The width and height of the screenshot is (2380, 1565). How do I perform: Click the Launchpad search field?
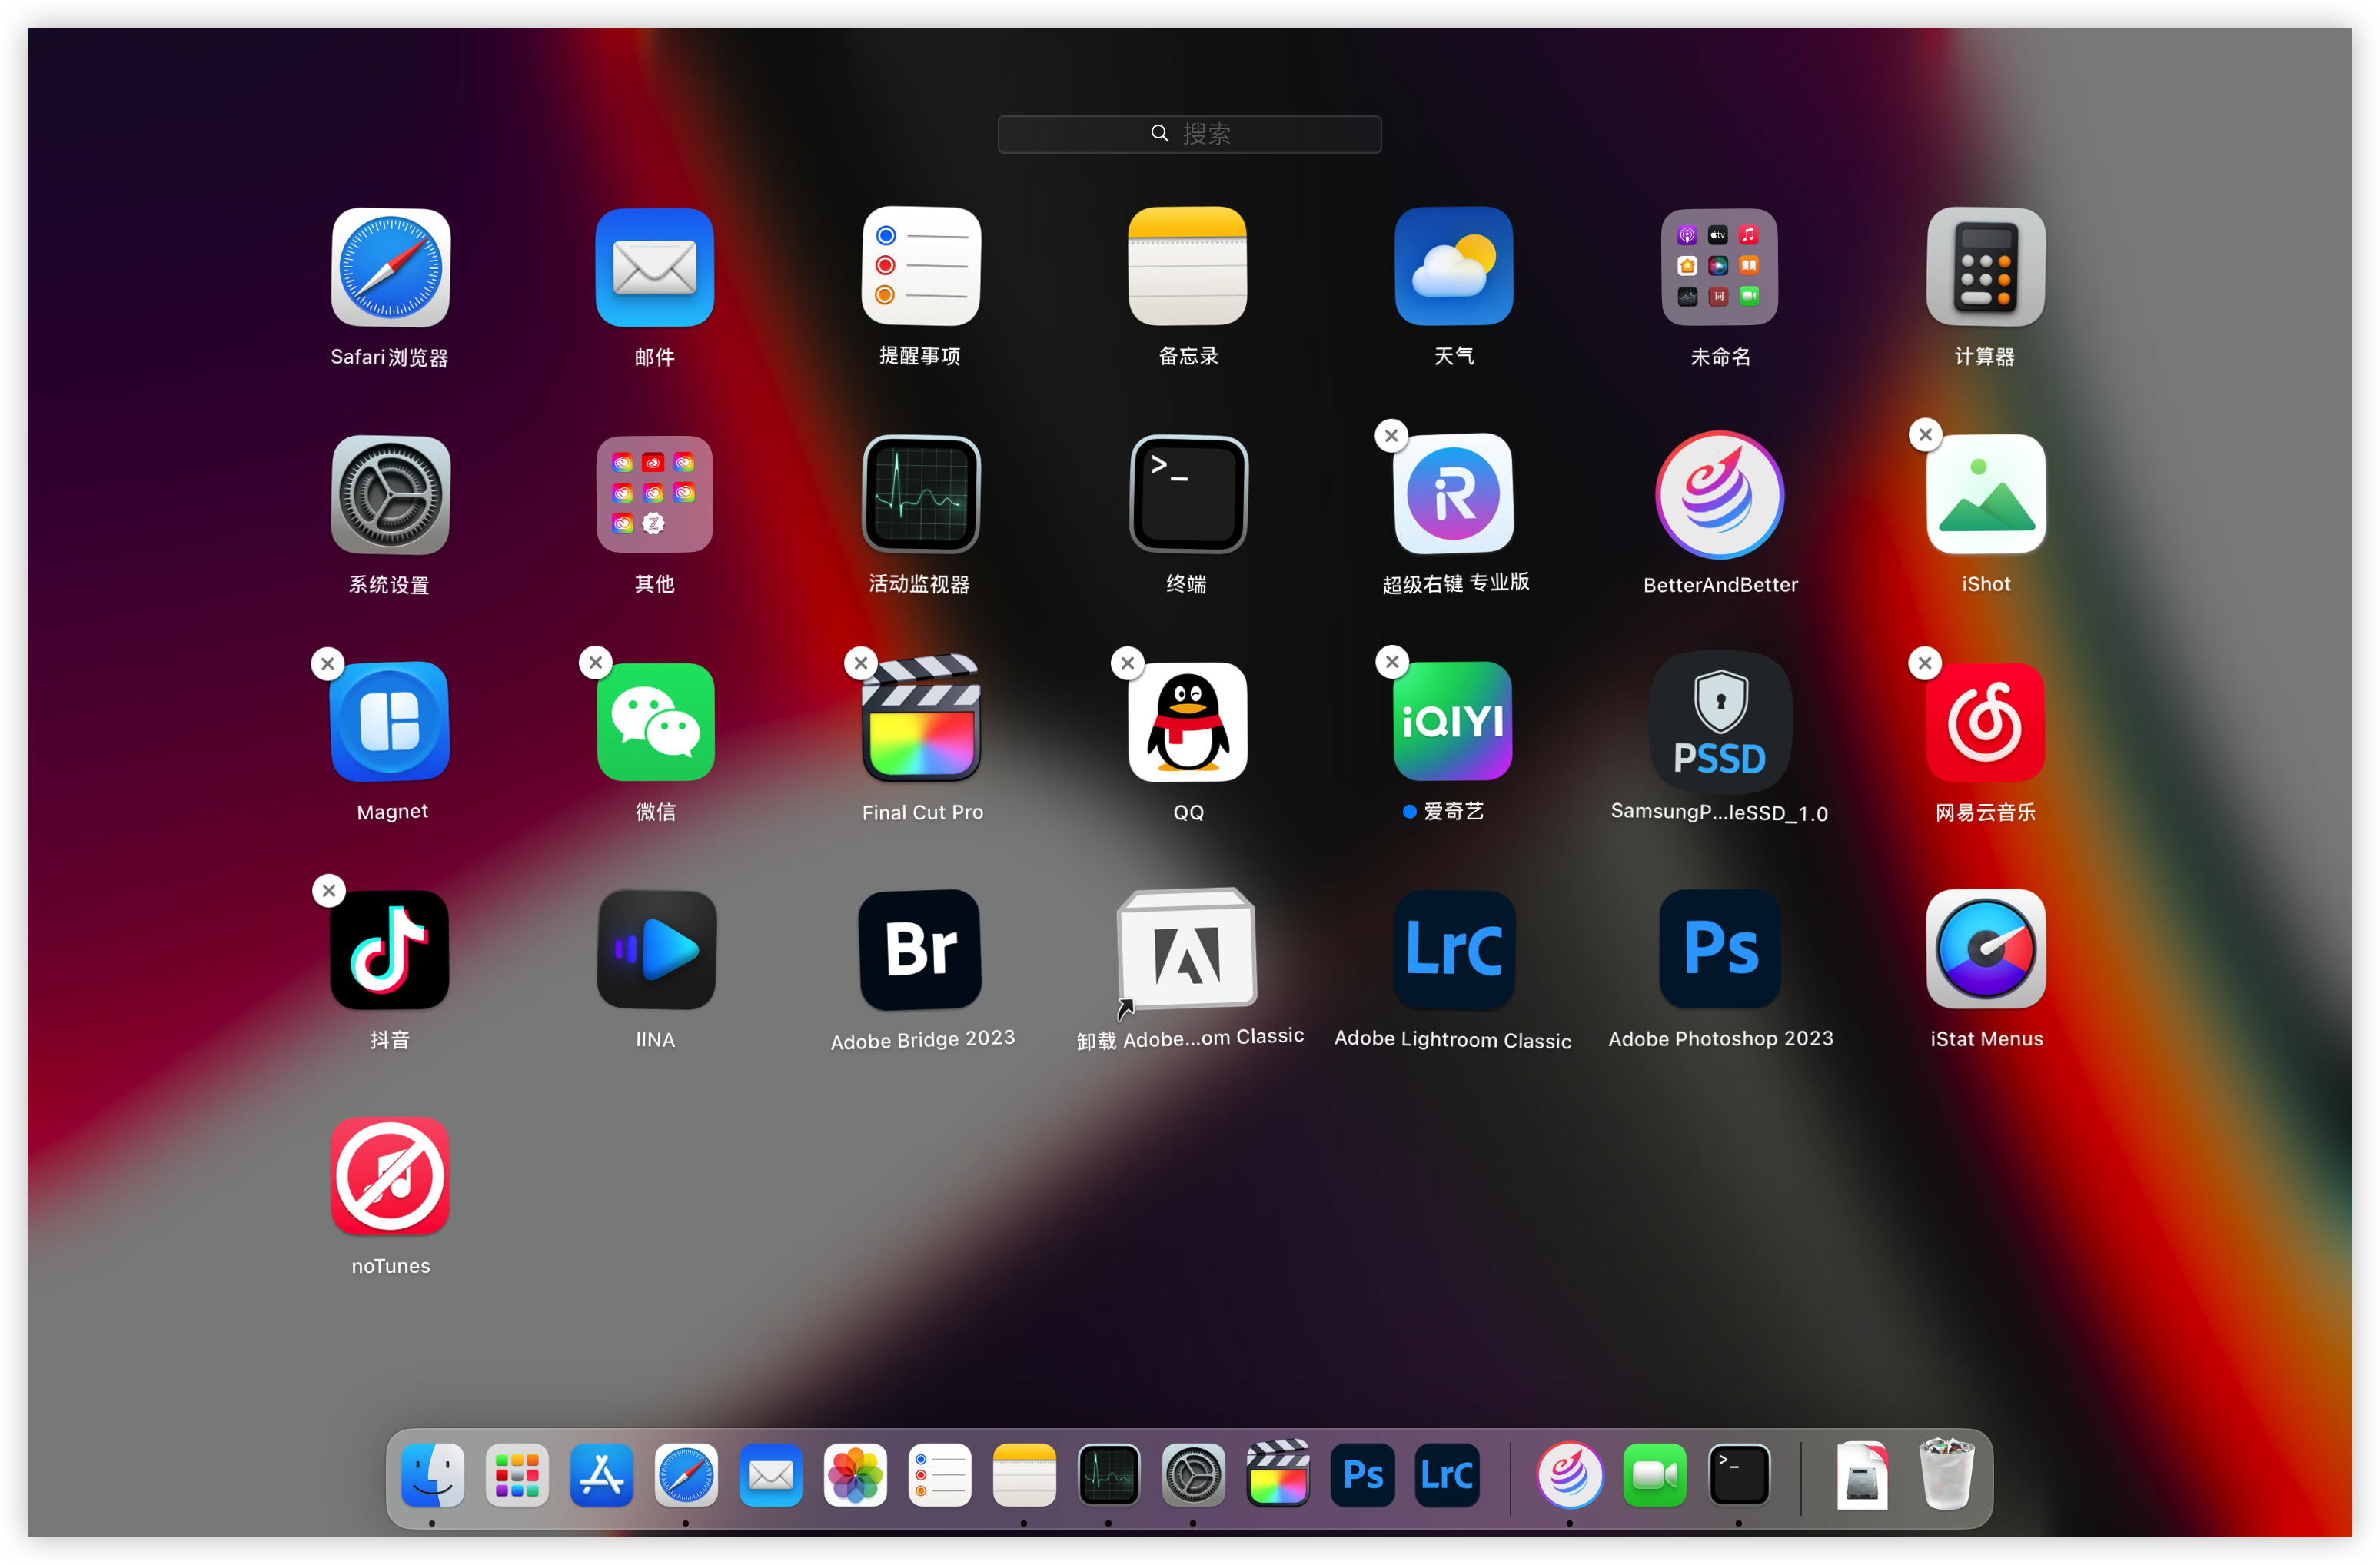pos(1189,134)
